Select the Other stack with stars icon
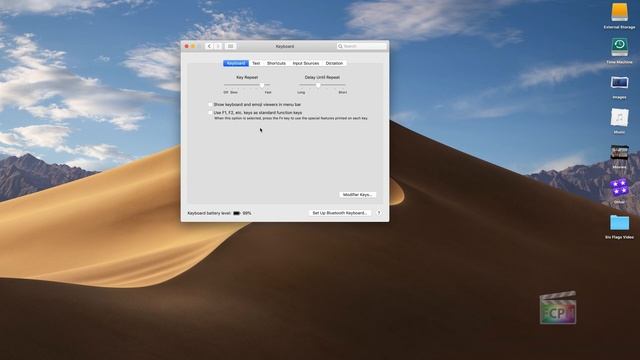 point(619,187)
